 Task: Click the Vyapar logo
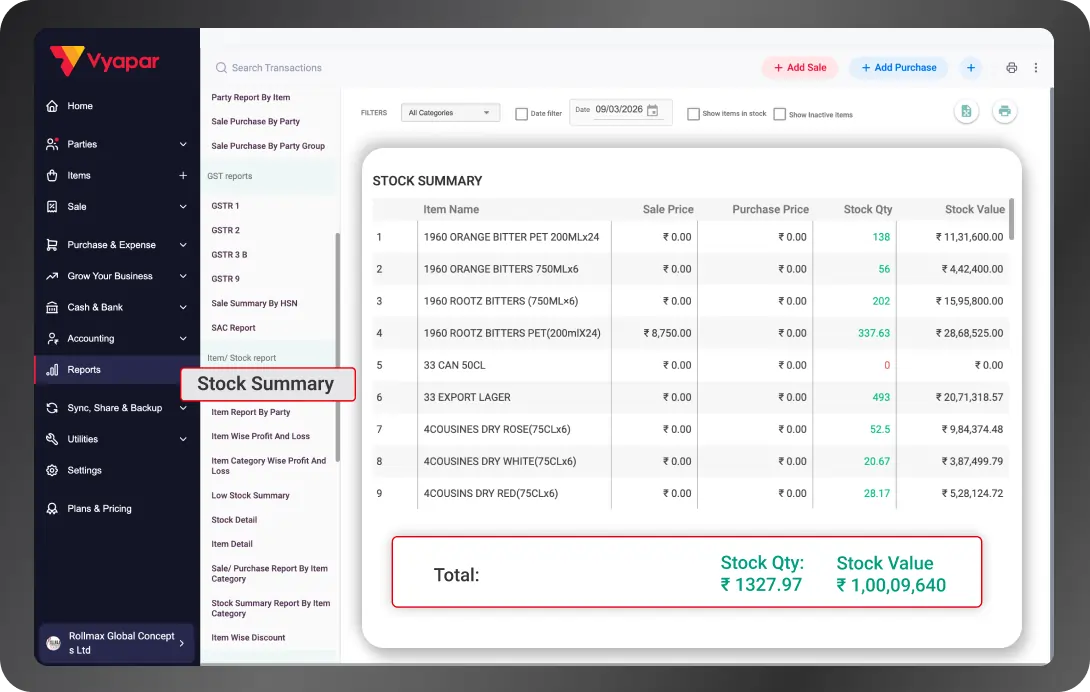(x=100, y=60)
